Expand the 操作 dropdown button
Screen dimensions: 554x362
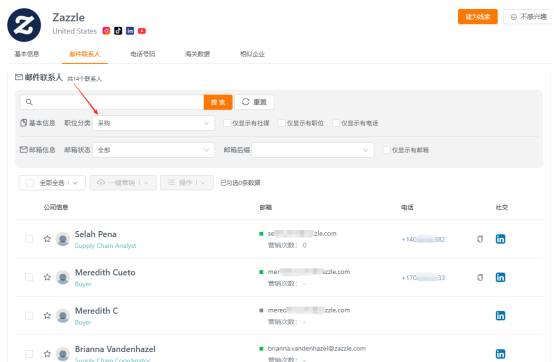coord(187,183)
